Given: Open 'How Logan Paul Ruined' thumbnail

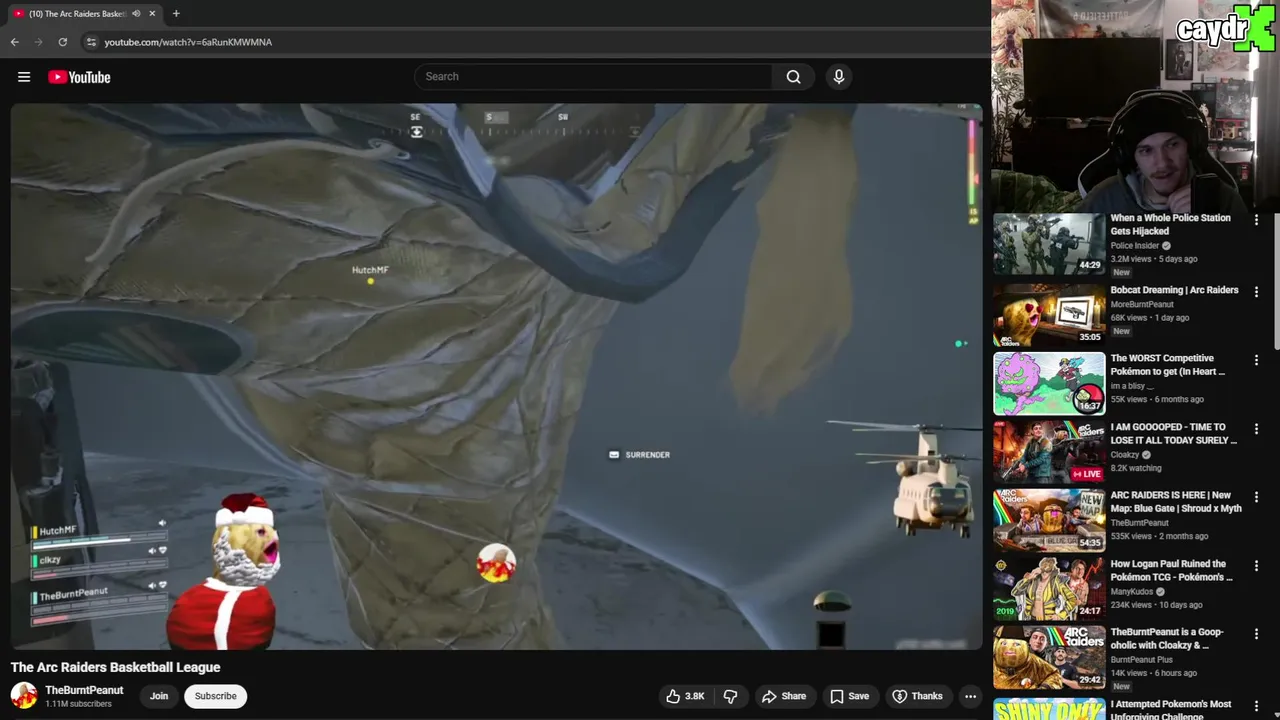Looking at the screenshot, I should click(1049, 589).
